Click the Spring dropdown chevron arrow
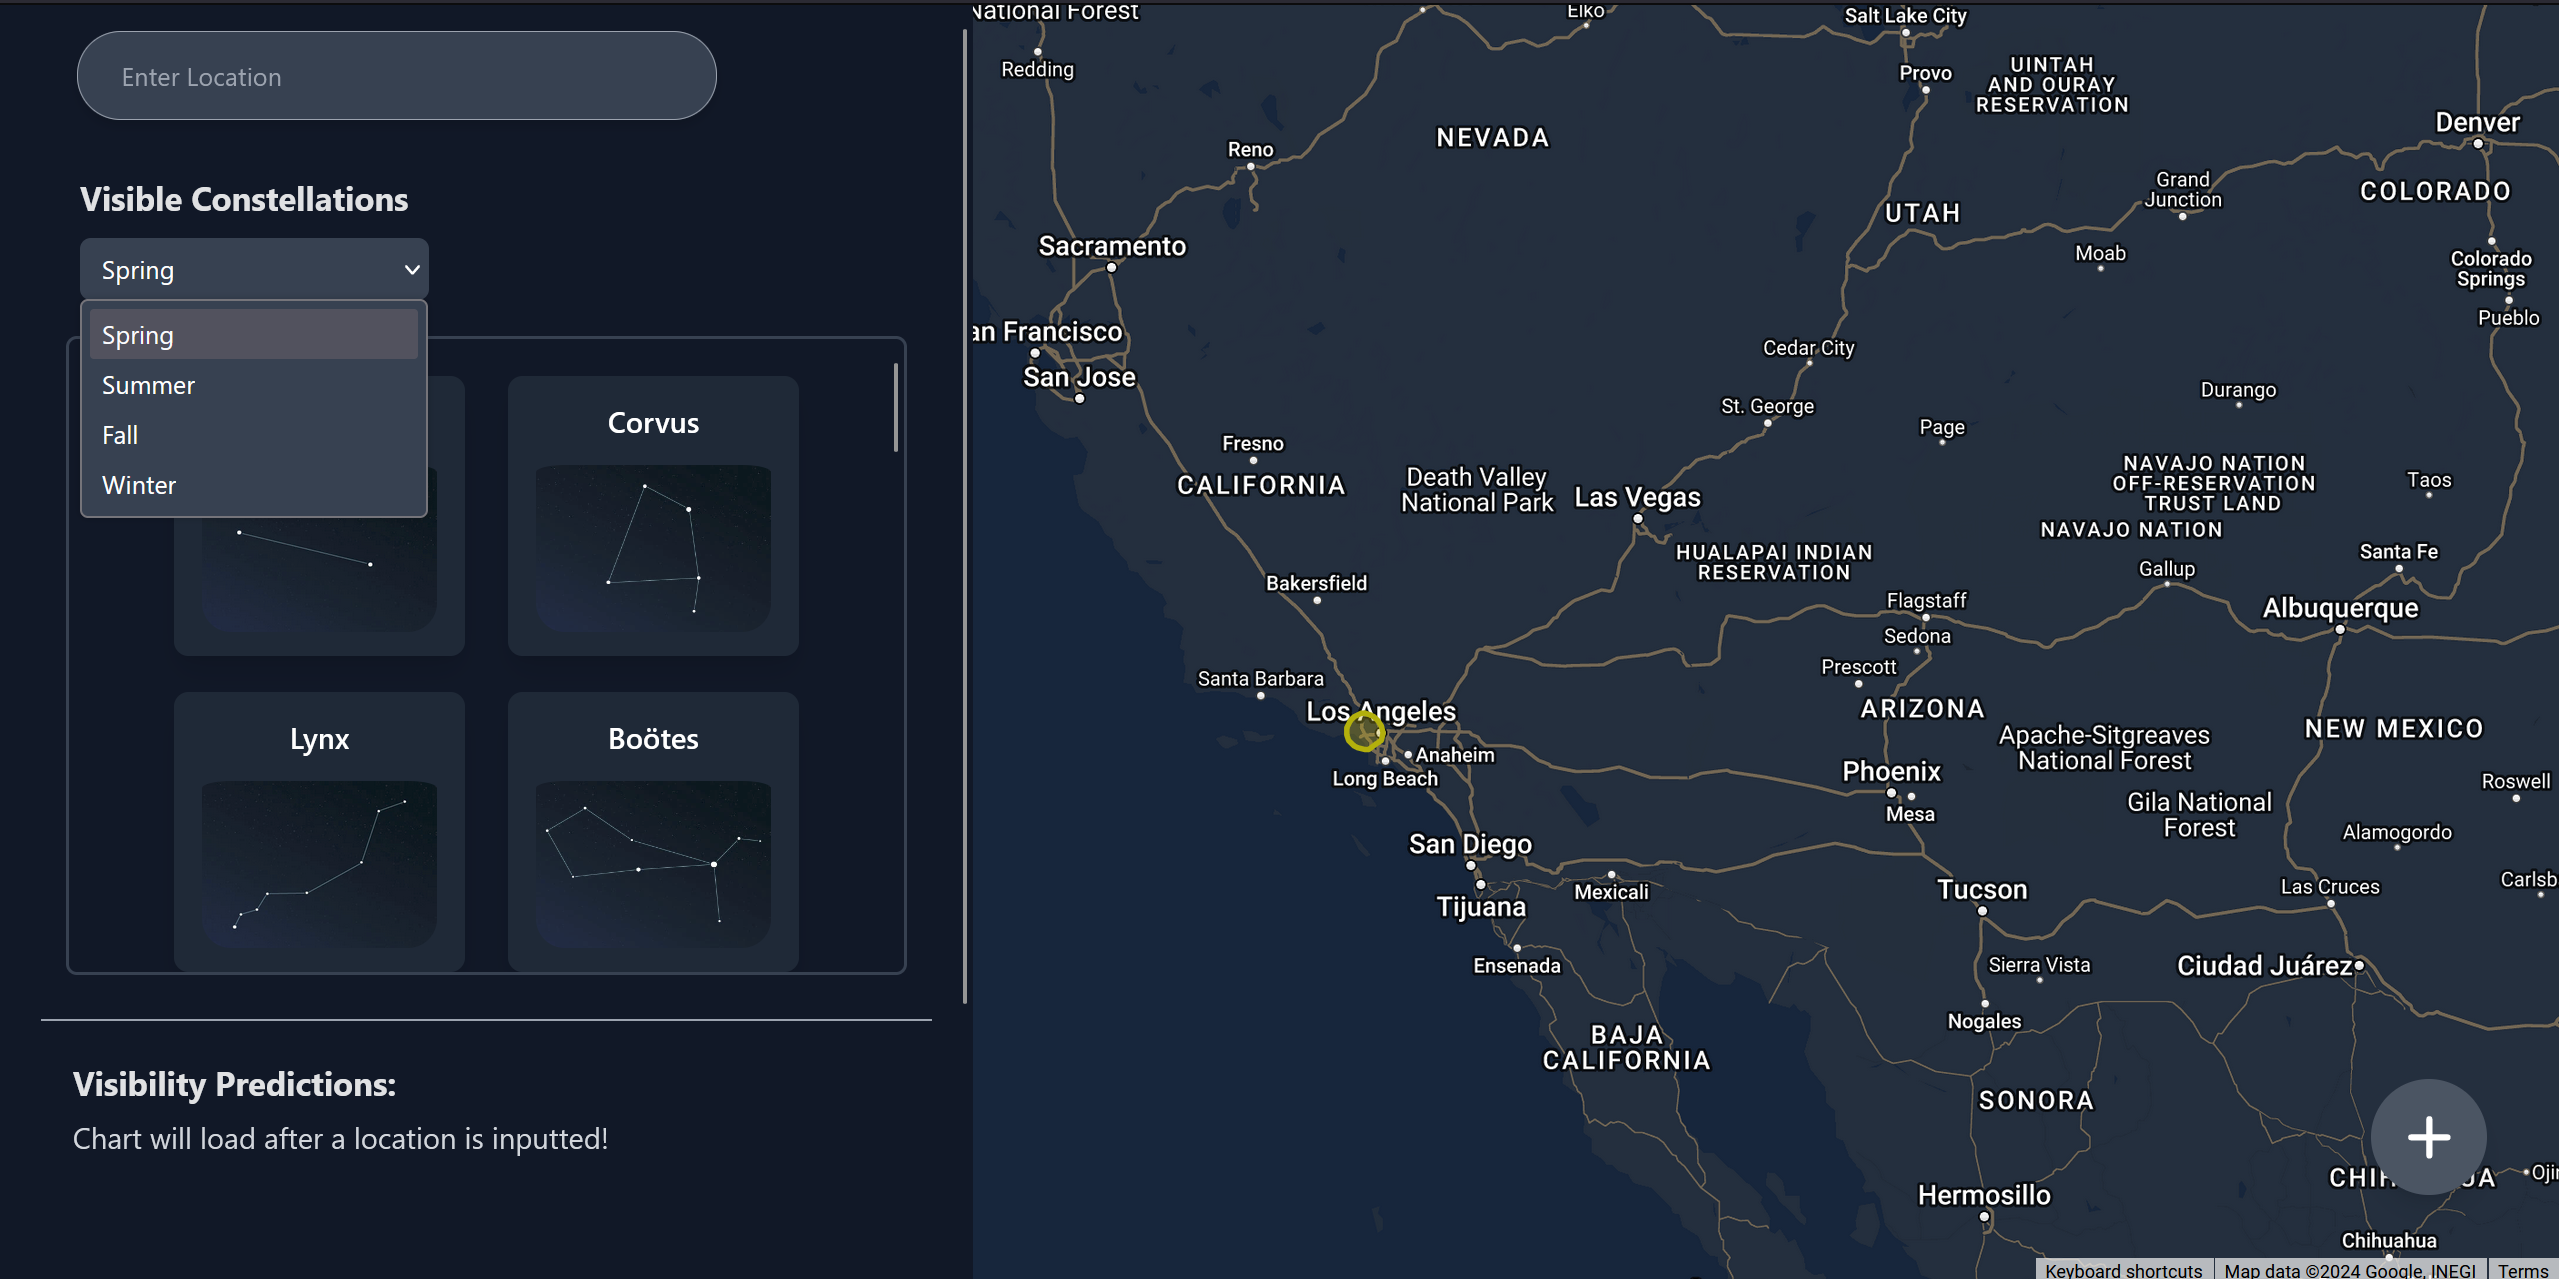 (411, 270)
